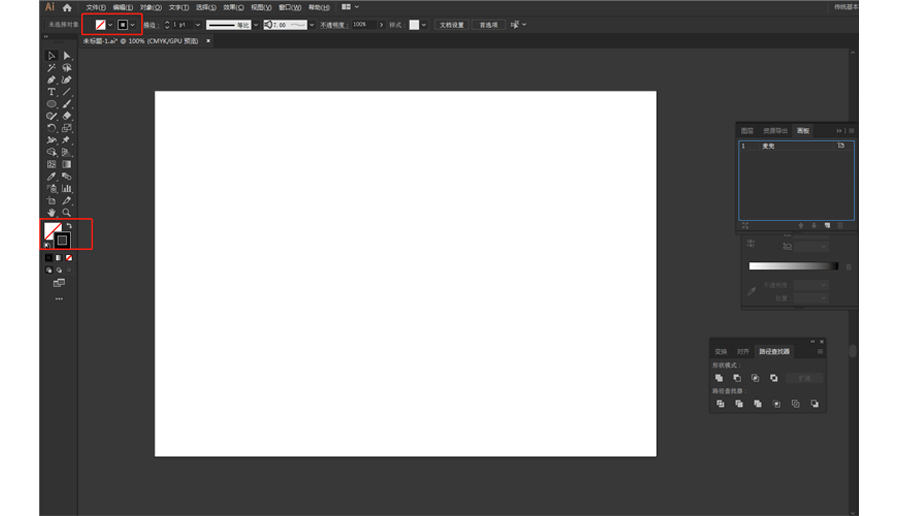Switch to Draw Normal mode
The image size is (897, 516).
pos(49,270)
